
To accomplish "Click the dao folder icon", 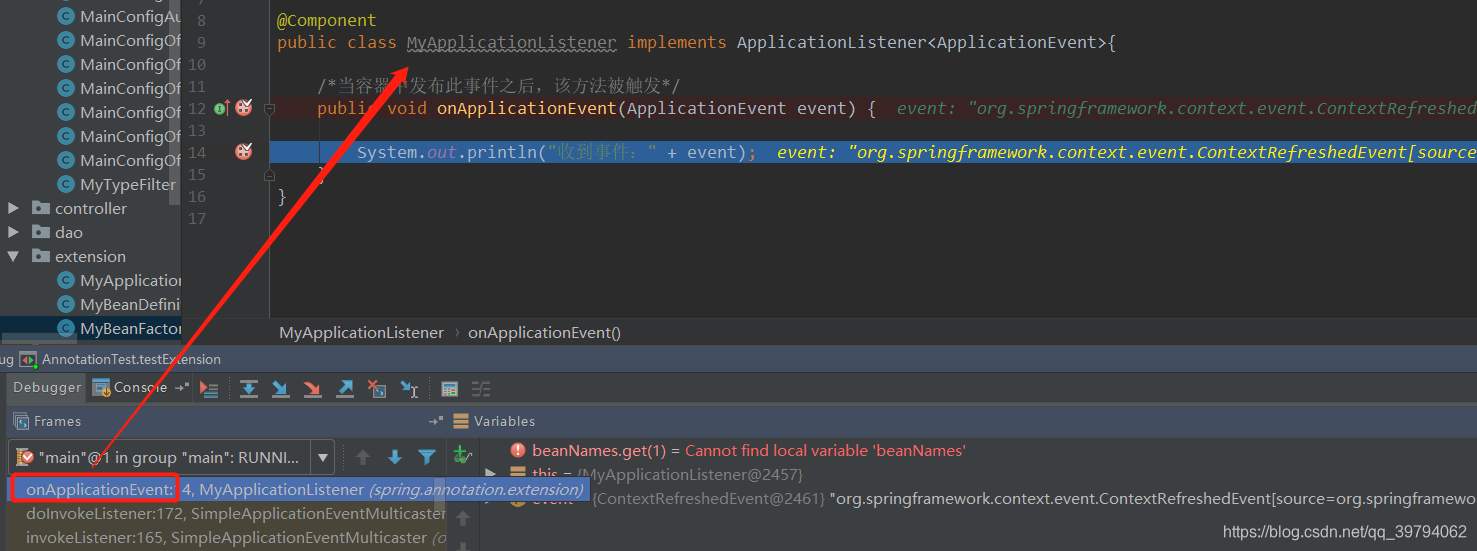I will 40,232.
